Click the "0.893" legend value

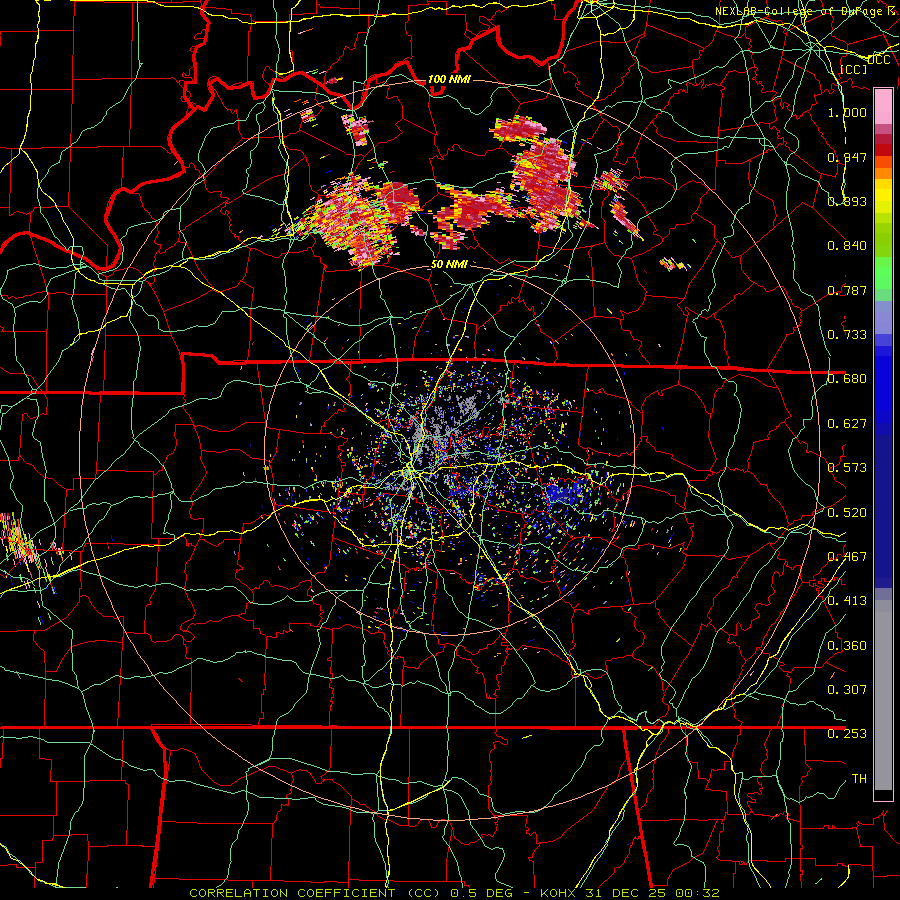(847, 201)
